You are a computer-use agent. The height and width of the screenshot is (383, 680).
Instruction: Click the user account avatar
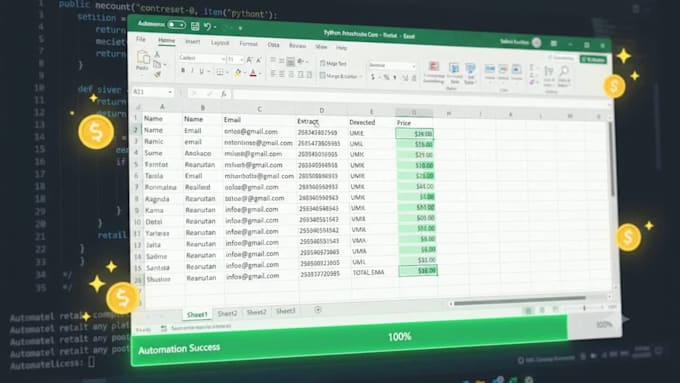pos(536,43)
